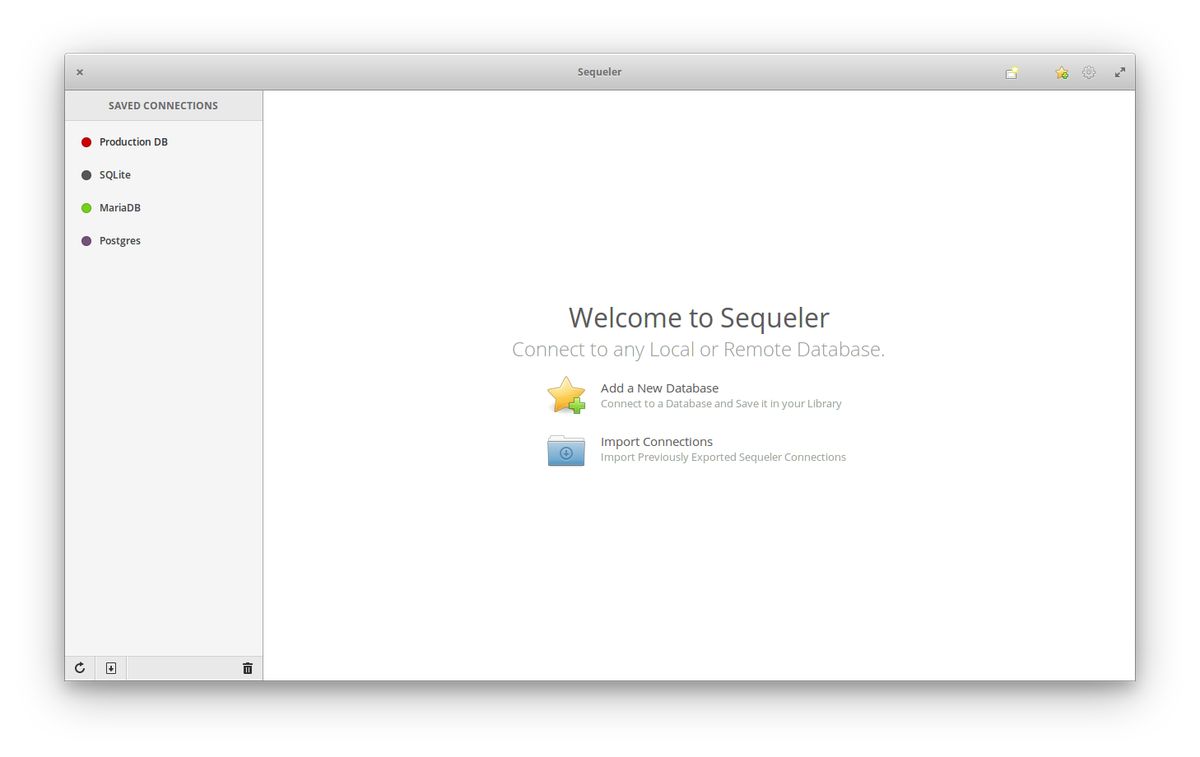Click the SAVED CONNECTIONS header
Image resolution: width=1200 pixels, height=757 pixels.
pos(163,105)
